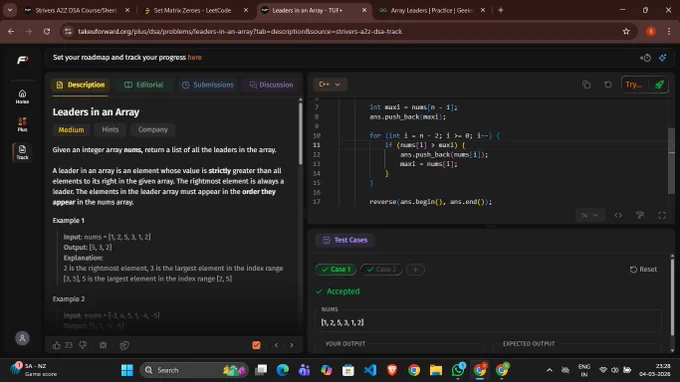Toggle the orange solved checkbox
Viewport: 680px width, 382px height.
pyautogui.click(x=256, y=345)
